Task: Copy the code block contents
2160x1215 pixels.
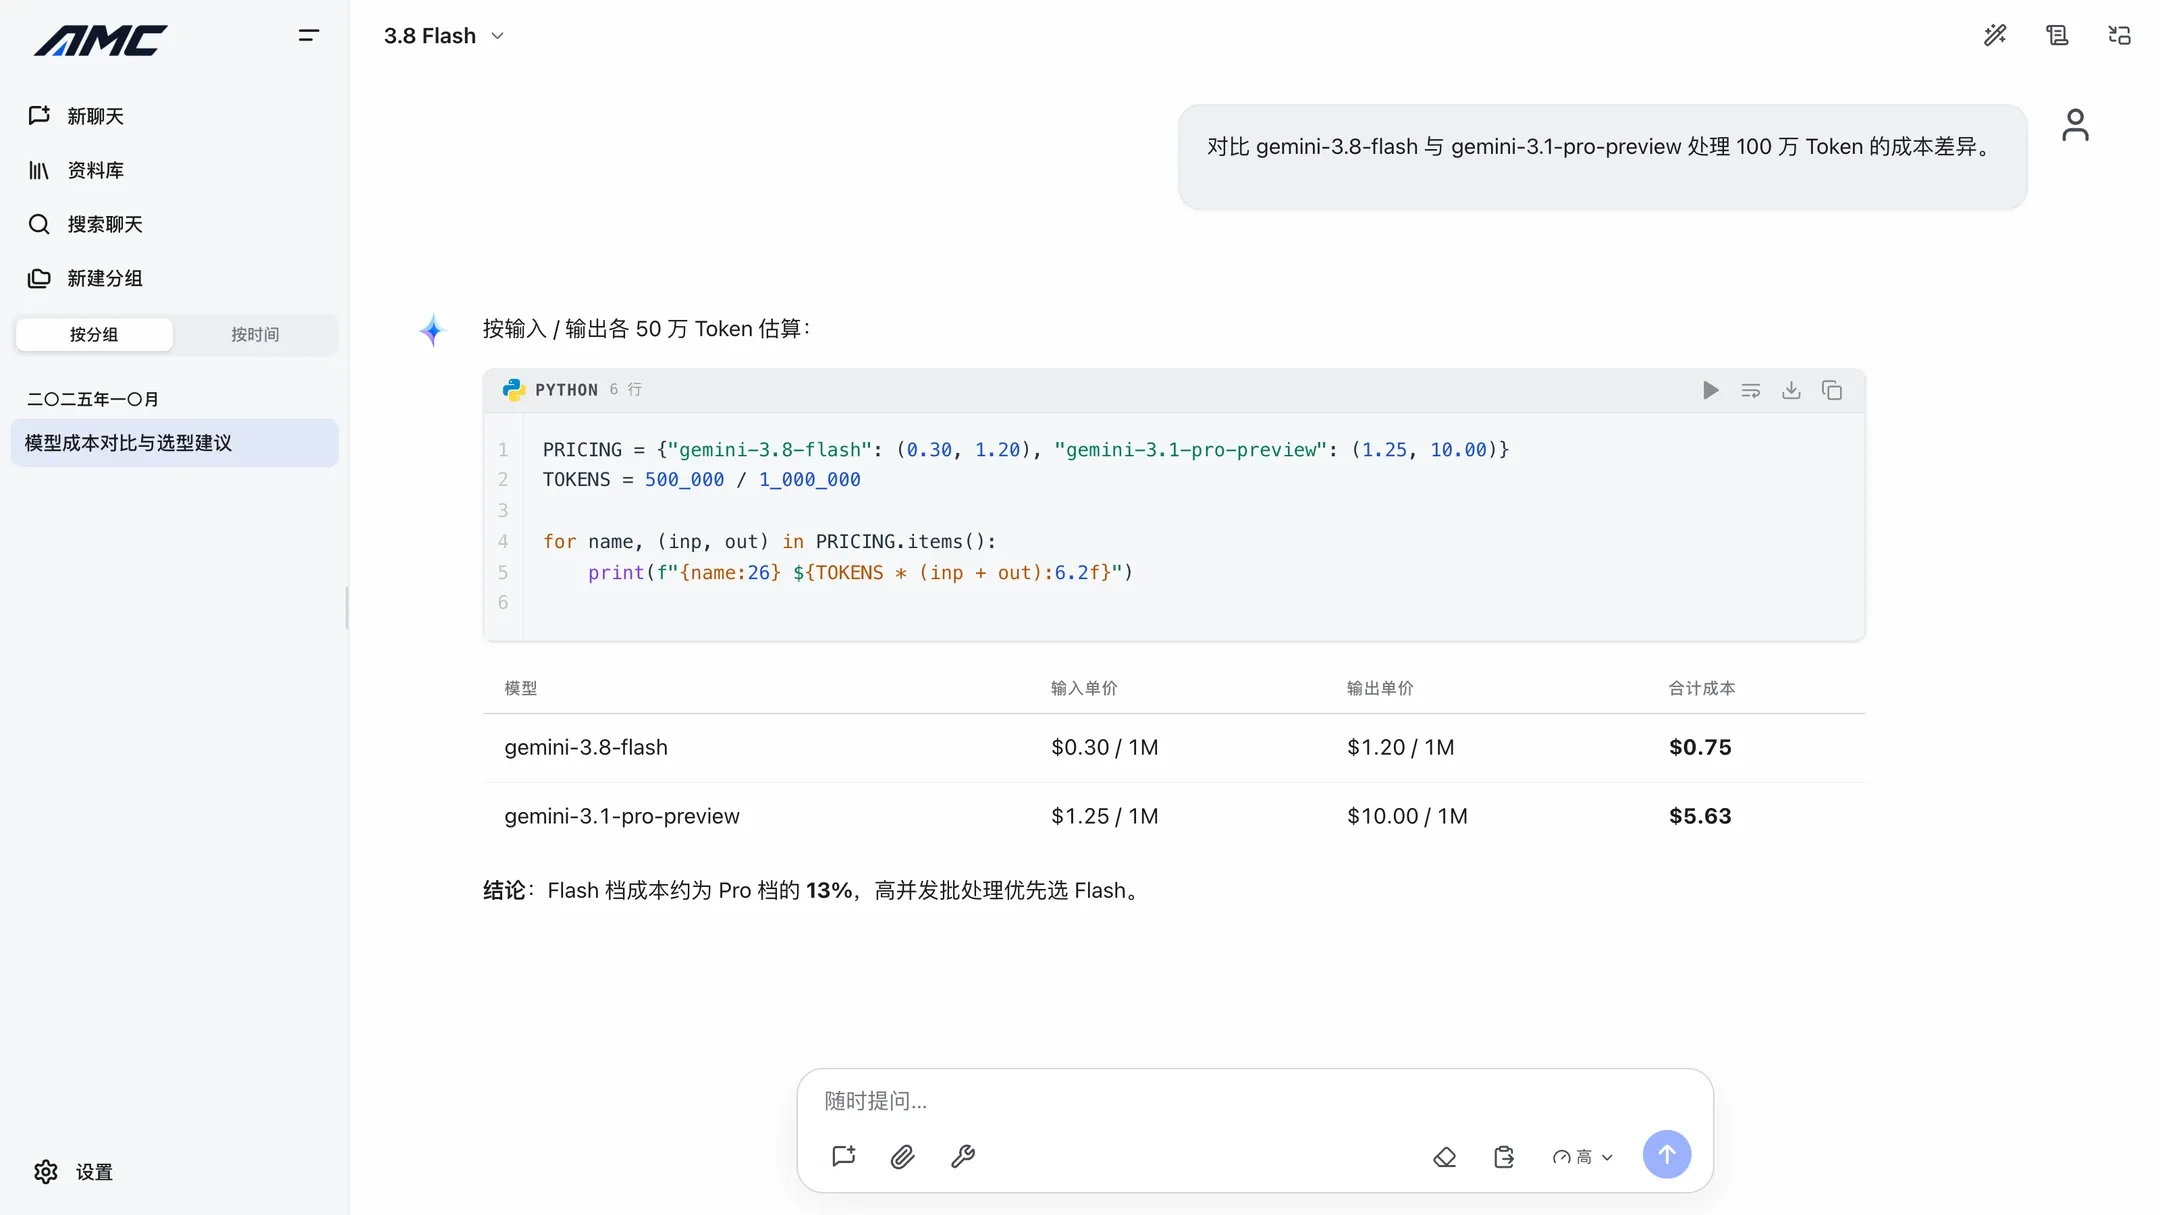Action: pos(1832,390)
